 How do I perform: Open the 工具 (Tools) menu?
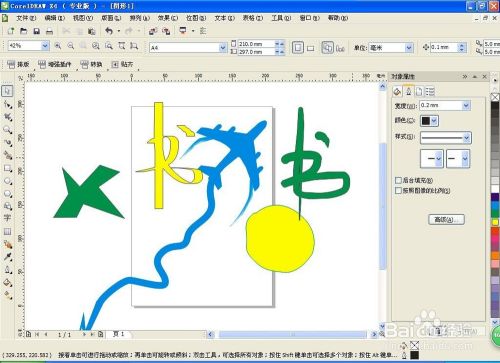tap(281, 18)
